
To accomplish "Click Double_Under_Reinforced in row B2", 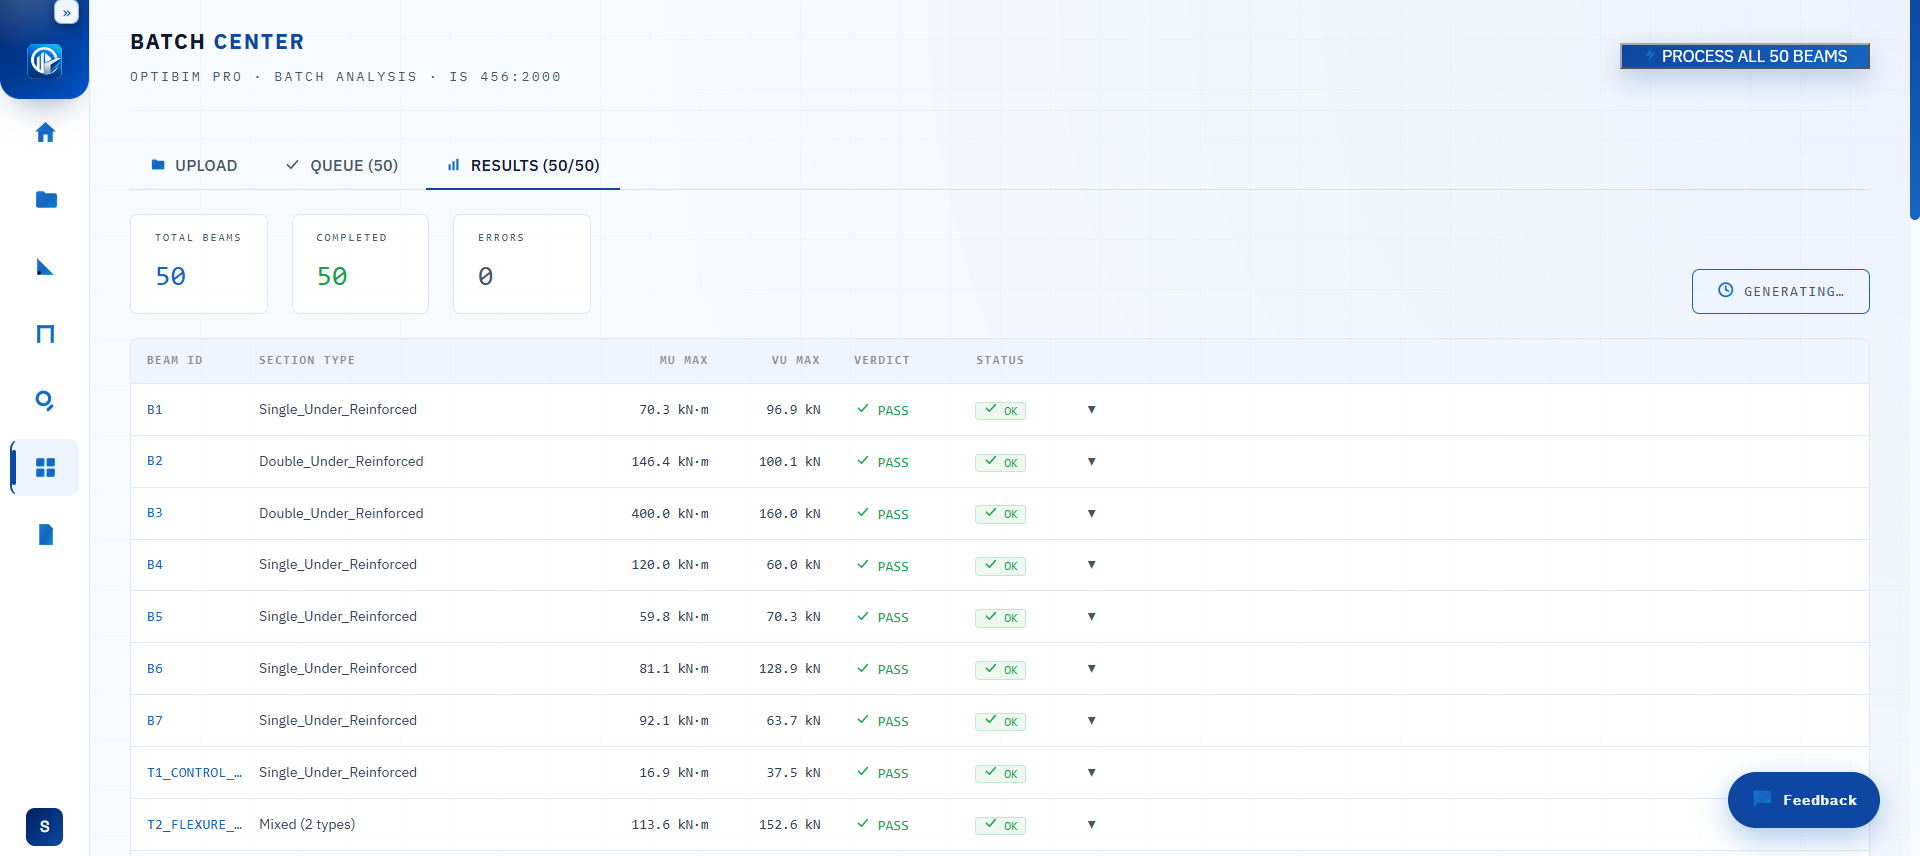I will click(341, 461).
